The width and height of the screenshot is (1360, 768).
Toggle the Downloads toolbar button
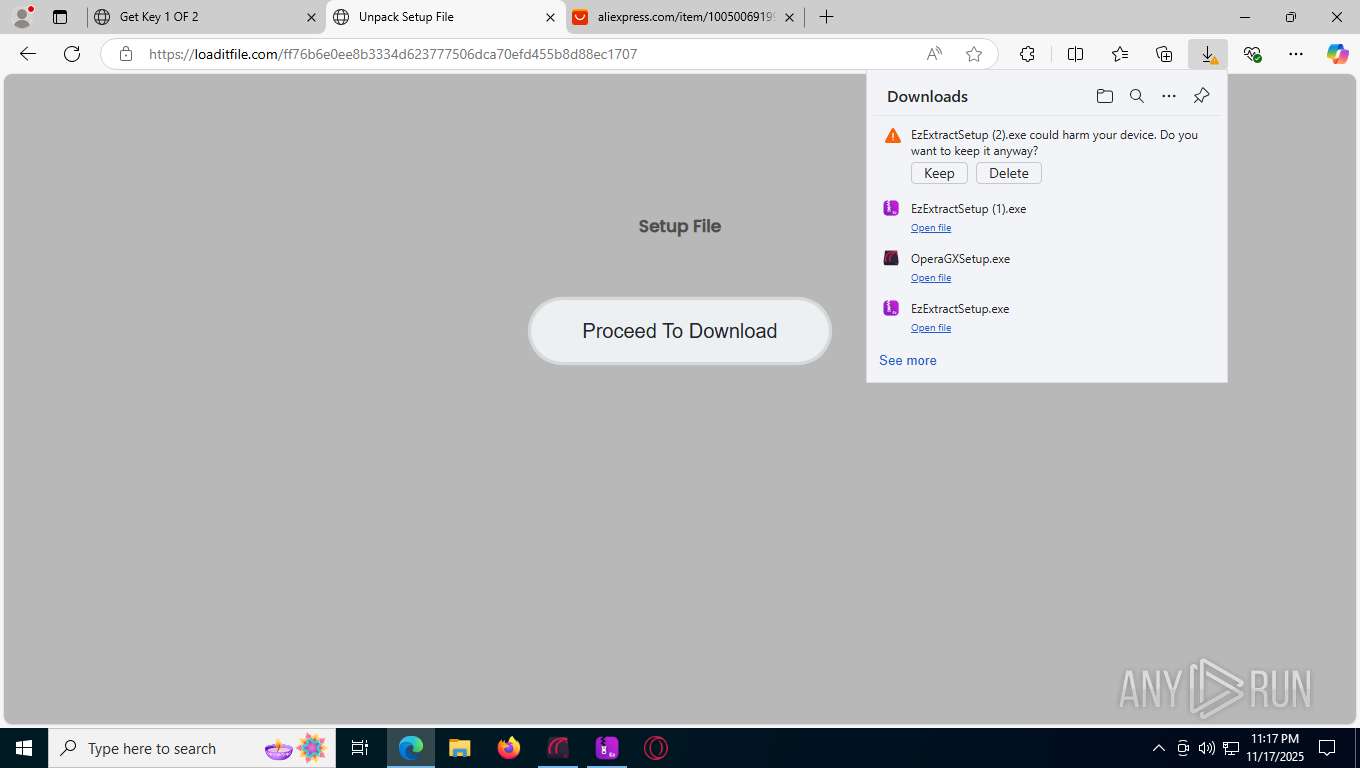[x=1208, y=54]
